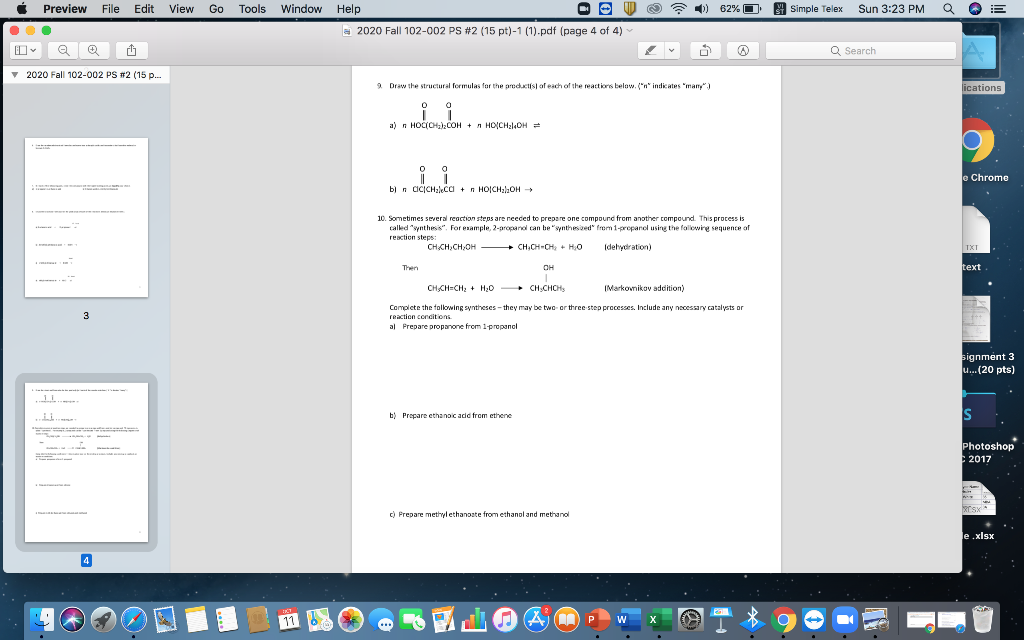
Task: Open Bluetooth app icon in the Dock
Action: click(752, 619)
